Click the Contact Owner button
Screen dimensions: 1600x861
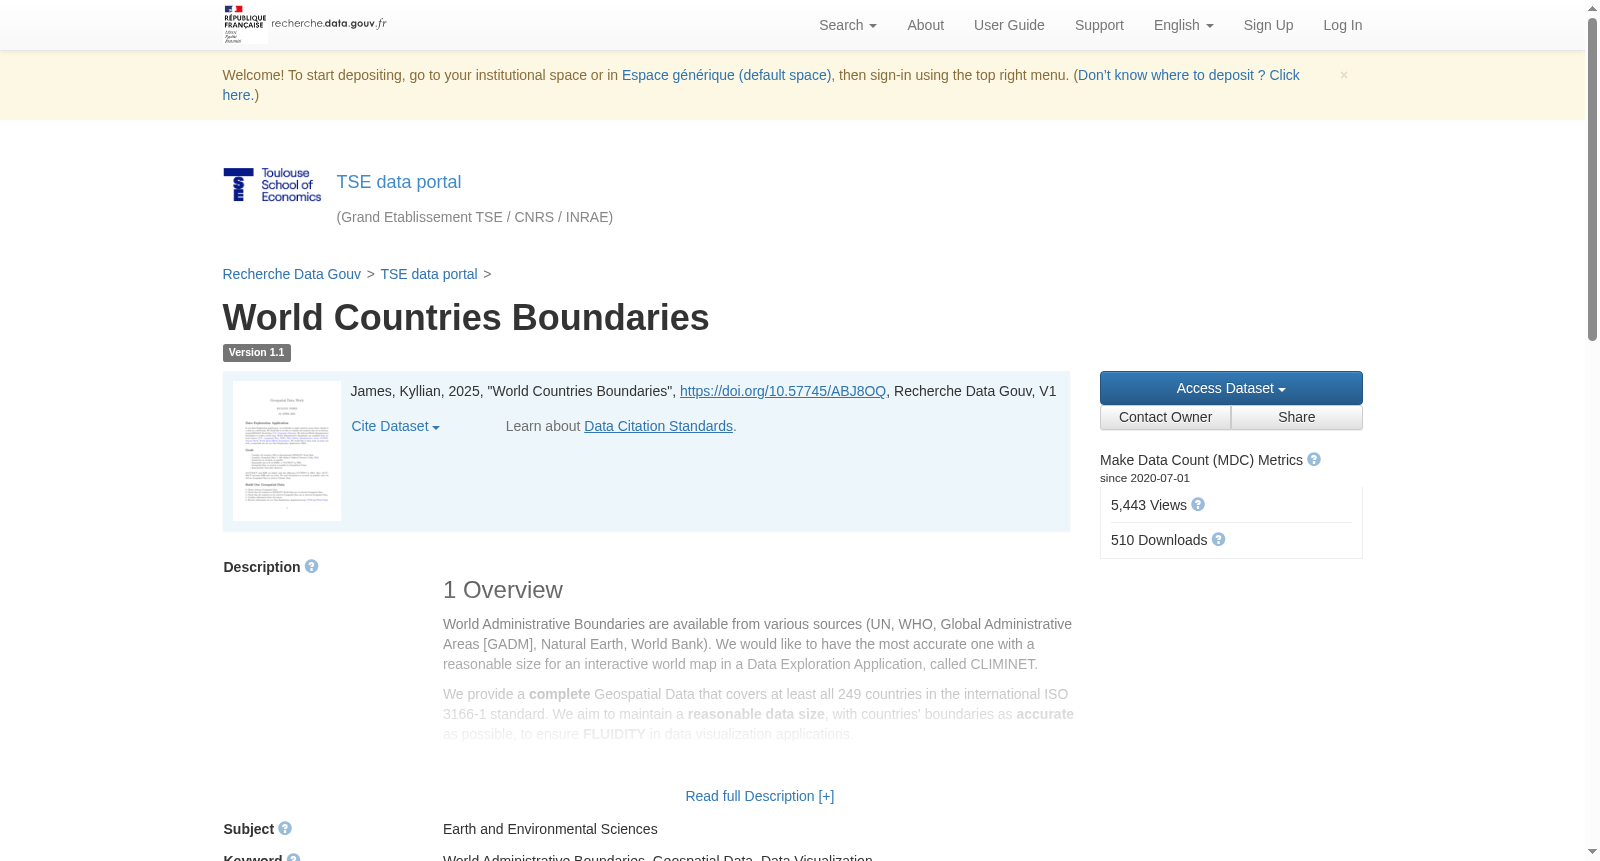(x=1165, y=417)
